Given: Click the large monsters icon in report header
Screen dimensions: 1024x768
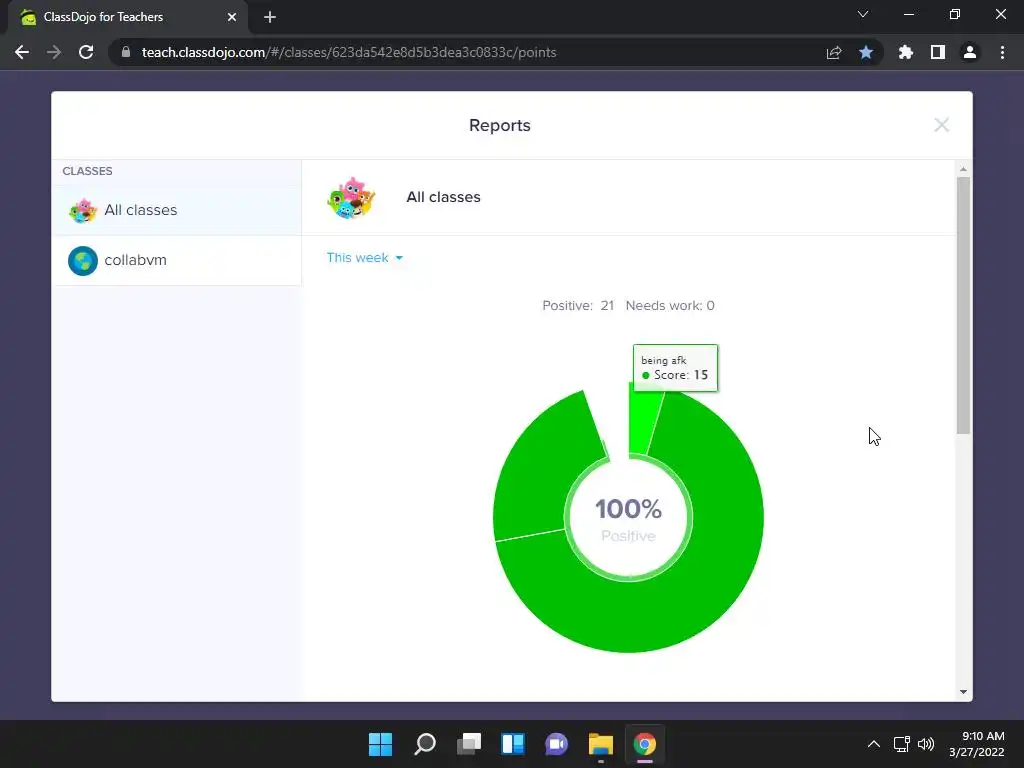Looking at the screenshot, I should click(351, 197).
